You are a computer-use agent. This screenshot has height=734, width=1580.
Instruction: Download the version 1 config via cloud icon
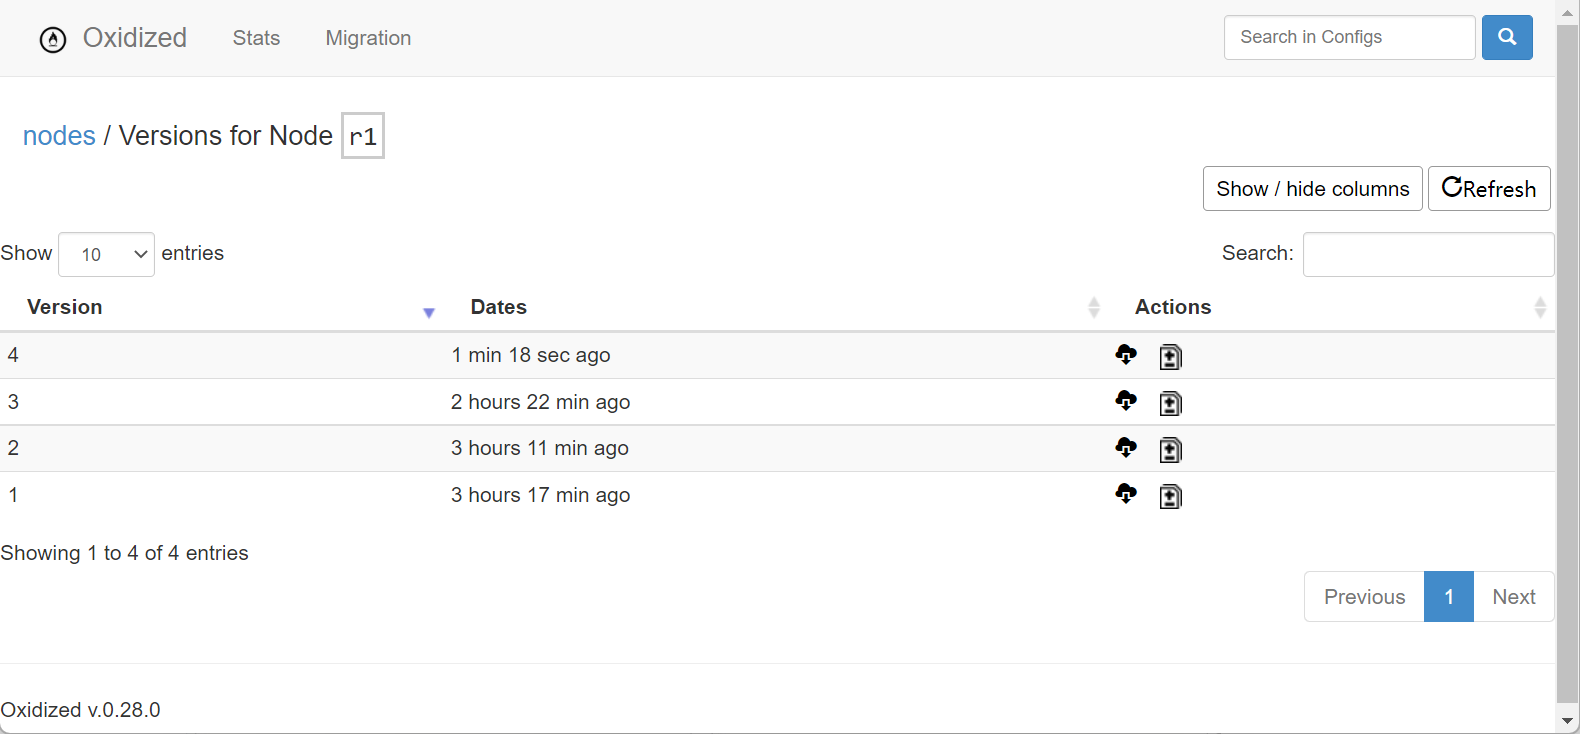pyautogui.click(x=1126, y=494)
